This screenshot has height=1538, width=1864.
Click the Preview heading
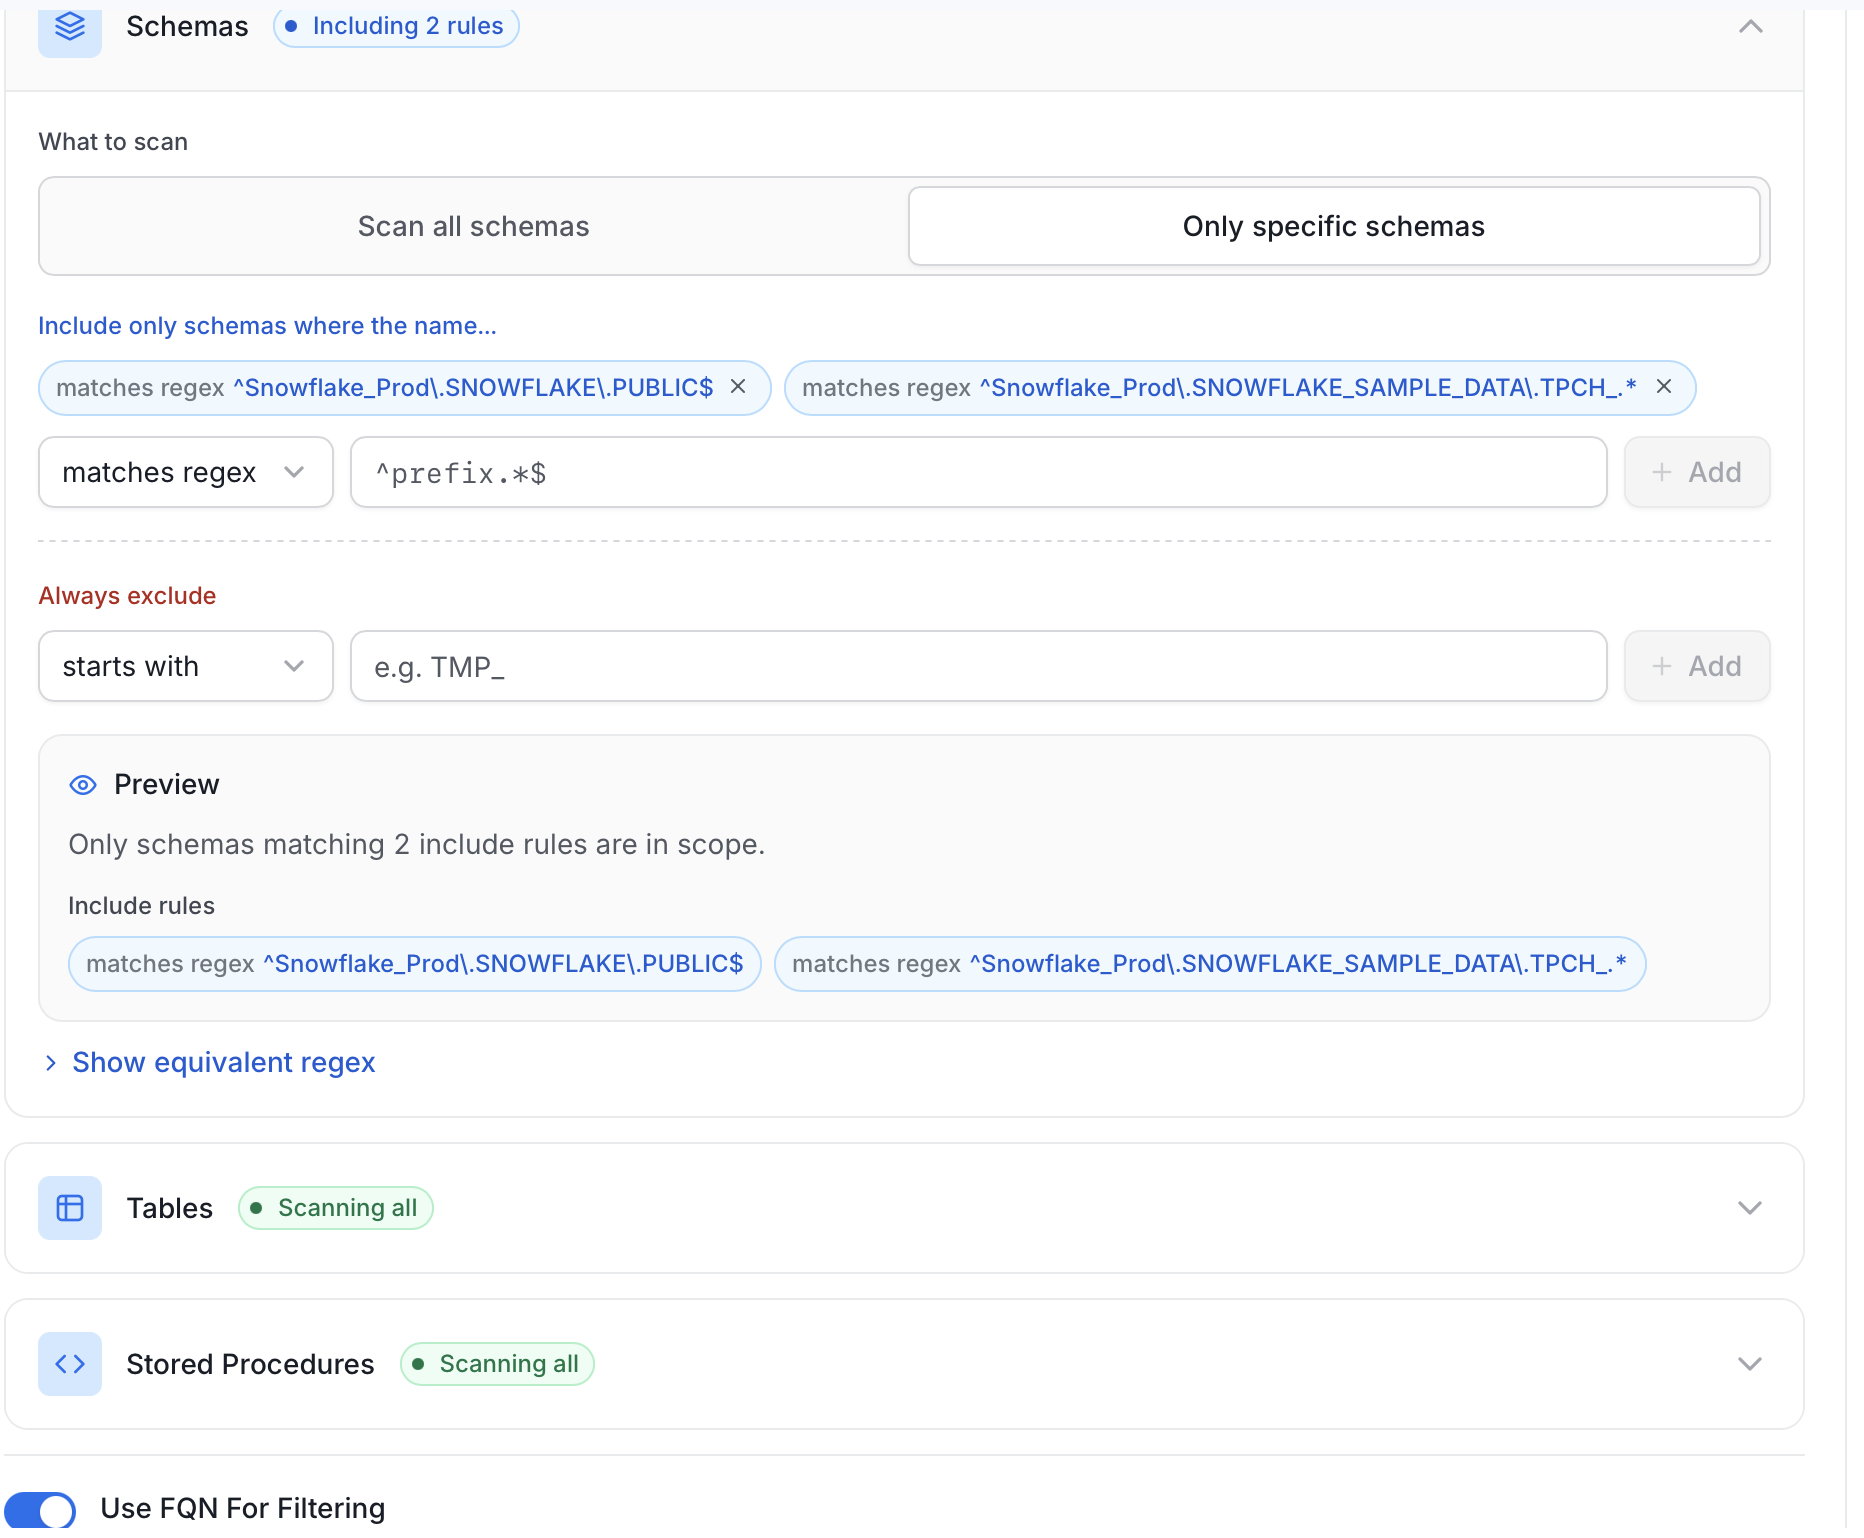tap(167, 785)
